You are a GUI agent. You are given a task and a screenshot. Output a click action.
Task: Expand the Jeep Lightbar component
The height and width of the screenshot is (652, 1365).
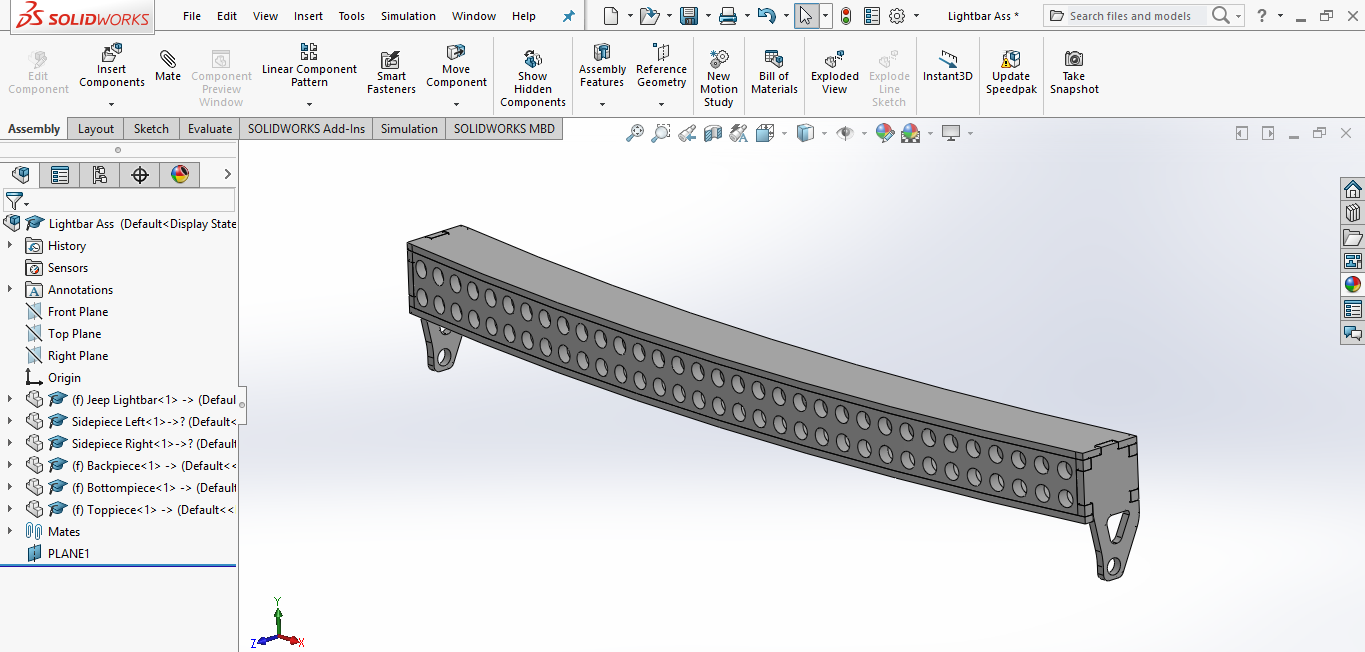[x=10, y=399]
